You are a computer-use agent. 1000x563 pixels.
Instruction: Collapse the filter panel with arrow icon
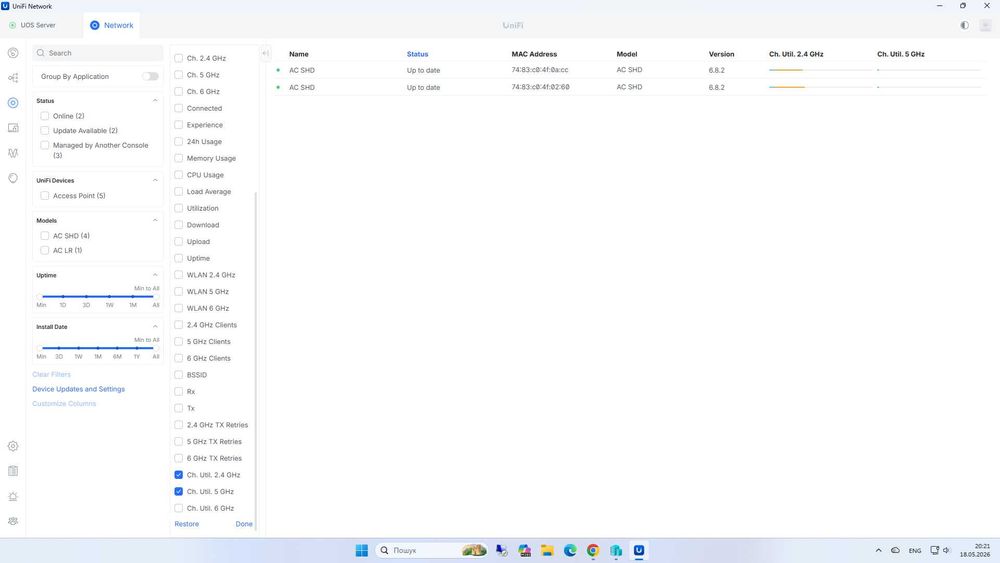coord(265,53)
